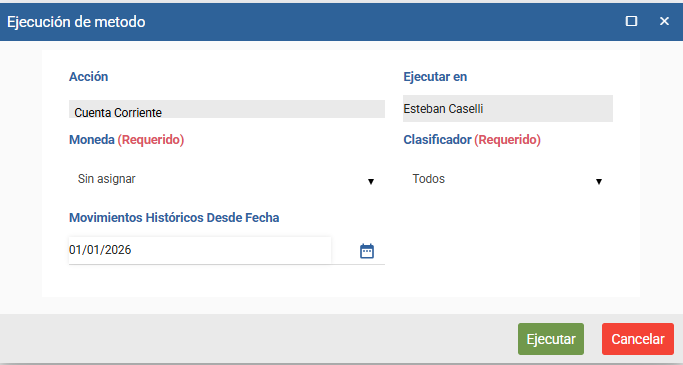This screenshot has height=365, width=683.
Task: Click the red '(Requerido)' text beside Moneda
Action: point(151,139)
